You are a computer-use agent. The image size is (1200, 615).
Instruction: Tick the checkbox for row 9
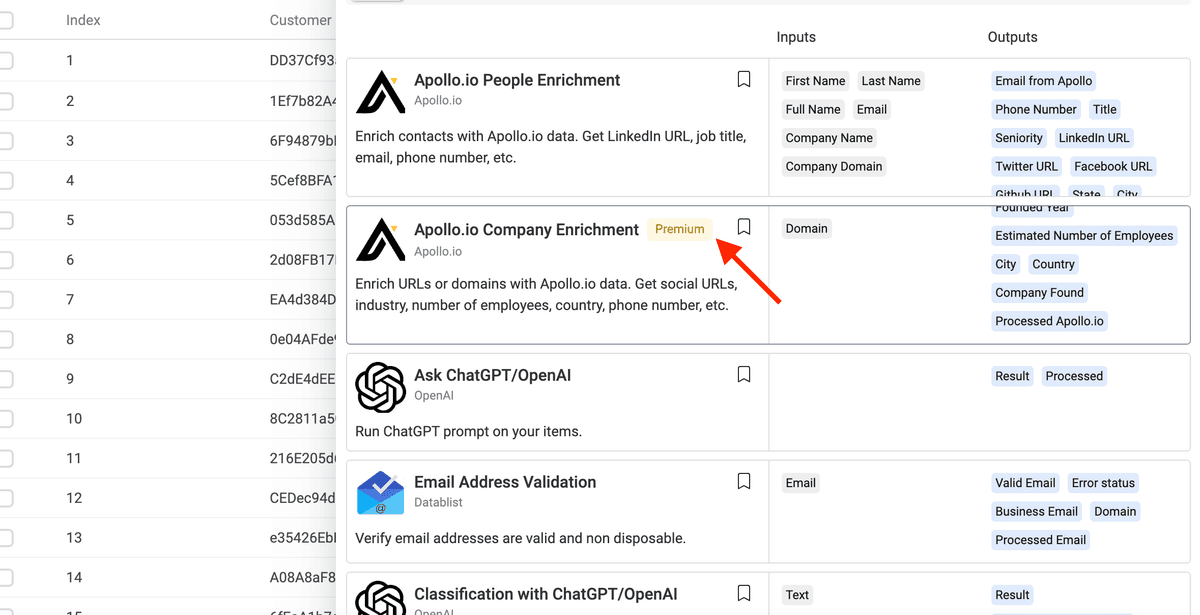coord(5,379)
